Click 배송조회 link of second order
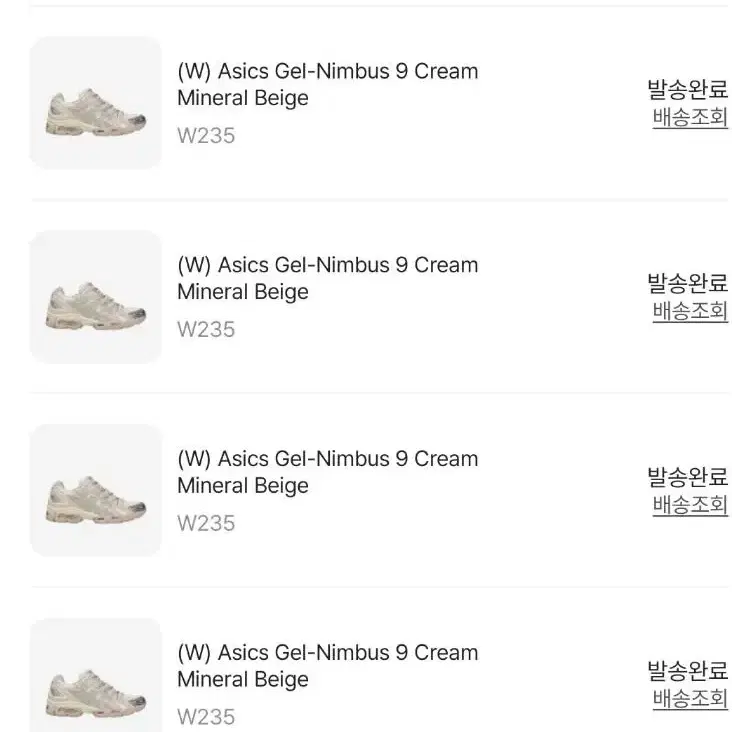 [x=690, y=311]
